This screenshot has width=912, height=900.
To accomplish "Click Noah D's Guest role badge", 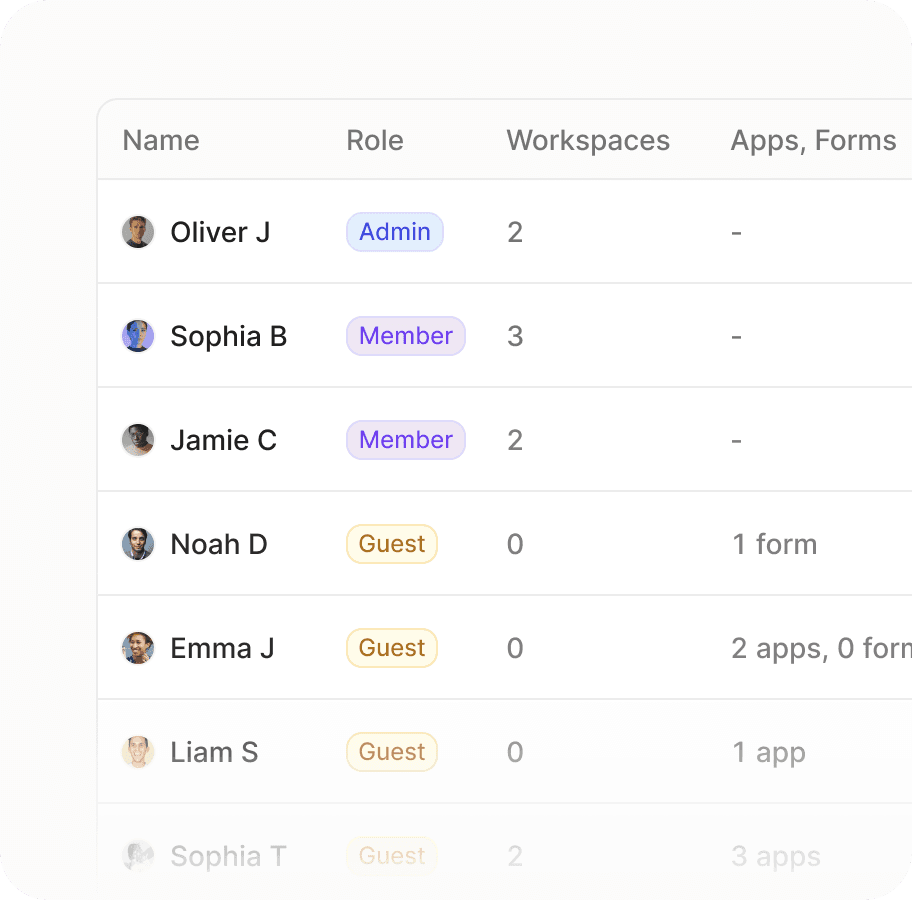I will (392, 544).
